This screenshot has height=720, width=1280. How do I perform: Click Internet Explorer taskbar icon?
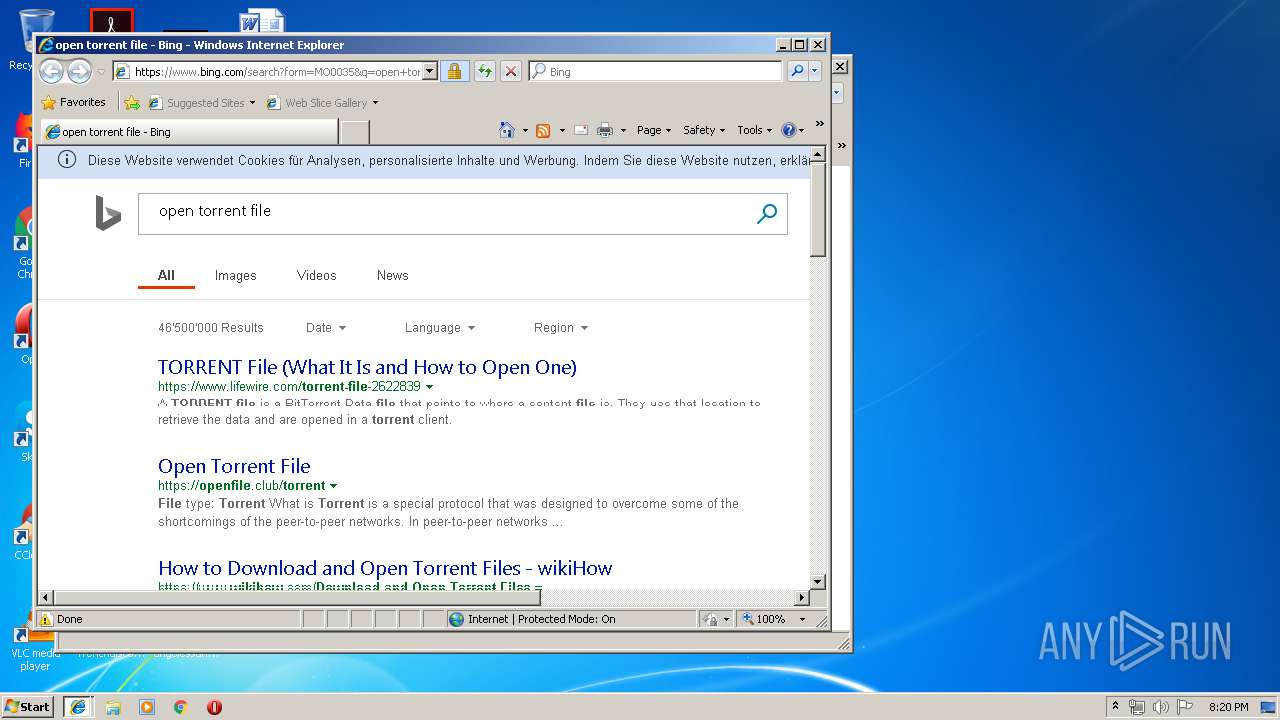pyautogui.click(x=78, y=707)
